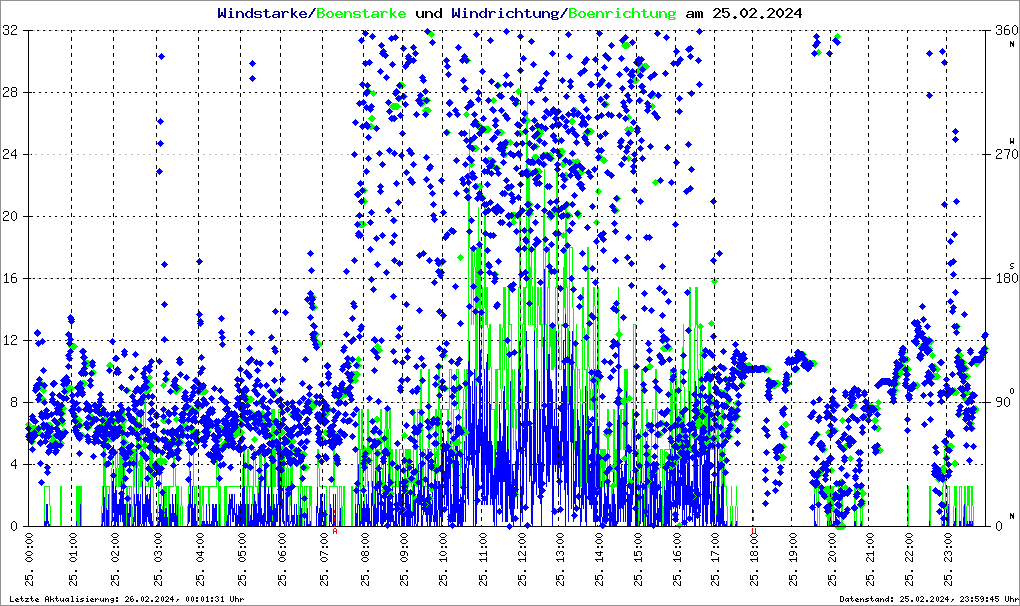Click the 07:00 time axis label
Screen dimensions: 1020x606
pyautogui.click(x=325, y=559)
